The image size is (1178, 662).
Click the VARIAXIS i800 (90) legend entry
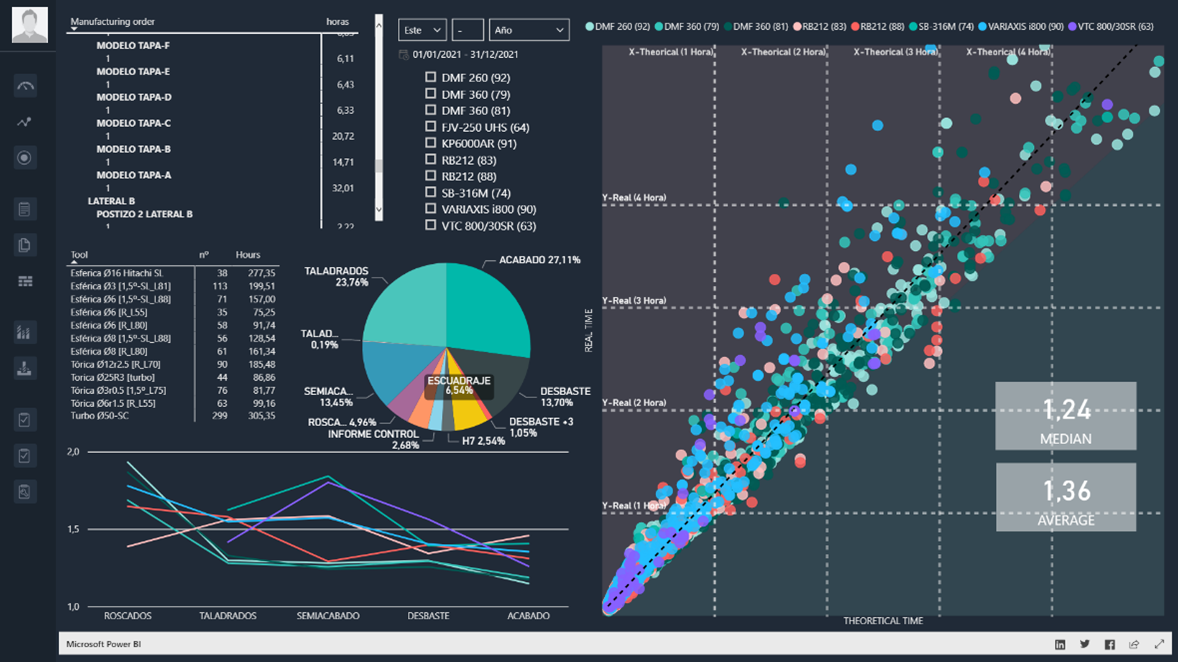[1021, 26]
